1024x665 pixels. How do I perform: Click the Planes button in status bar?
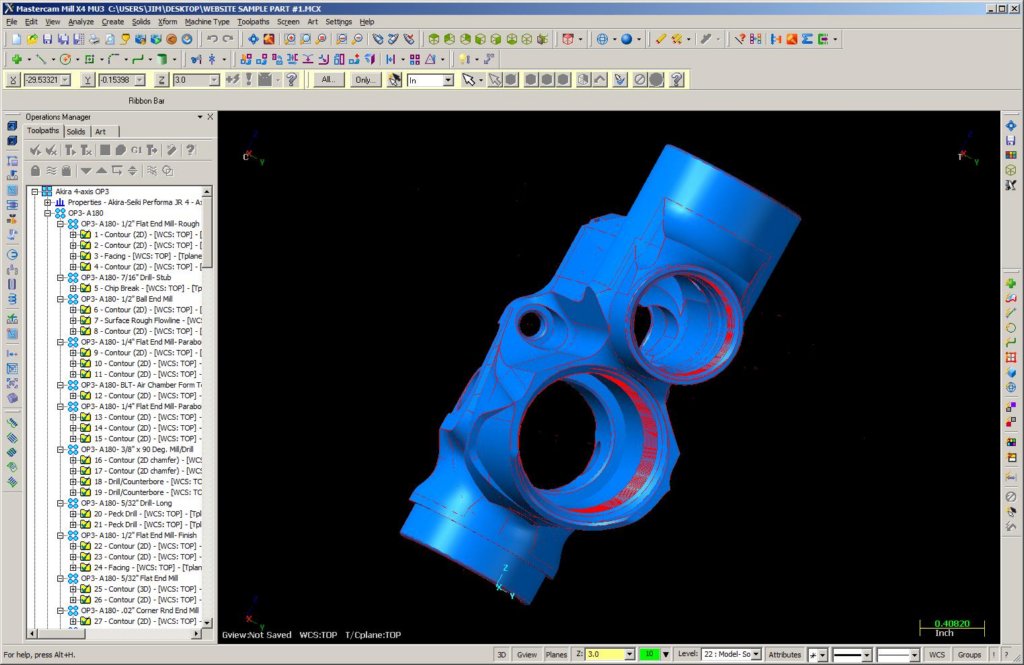click(x=556, y=654)
